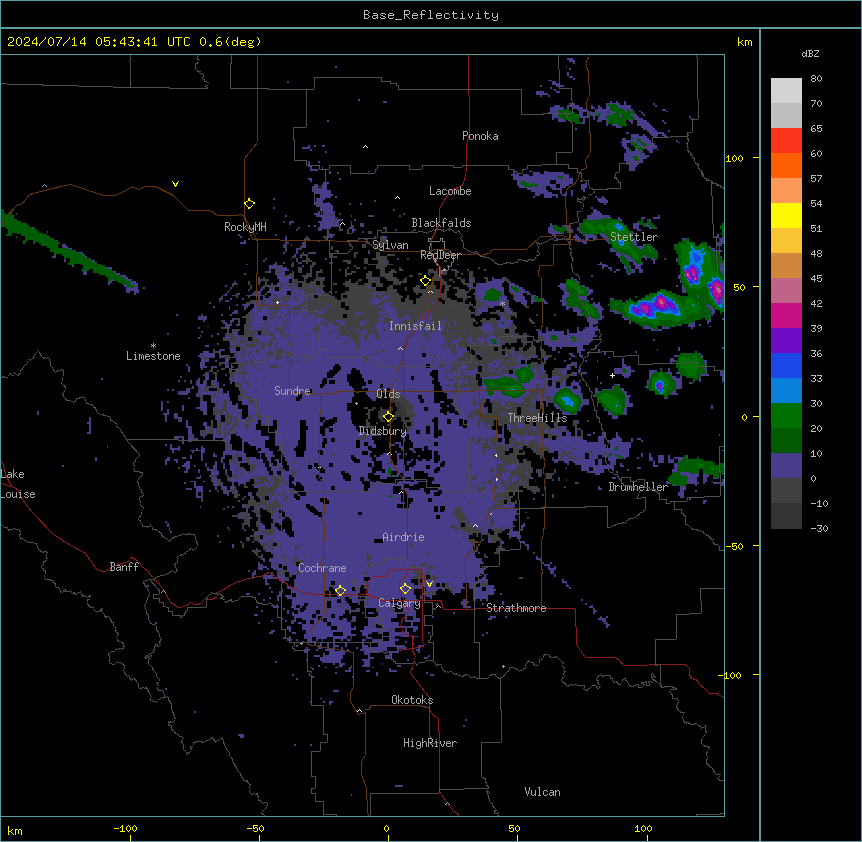Screen dimensions: 862x842
Task: Pick the orange 57-60 dBZ legend swatch
Action: [x=786, y=166]
